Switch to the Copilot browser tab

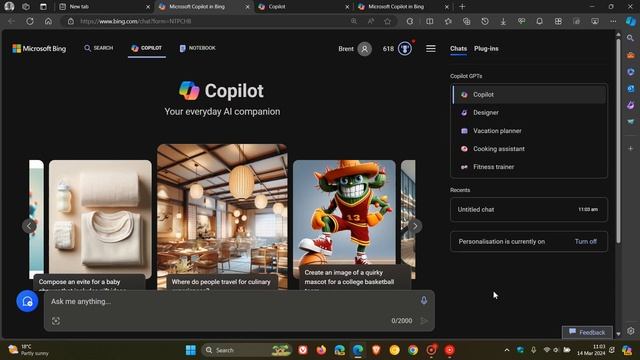click(303, 7)
